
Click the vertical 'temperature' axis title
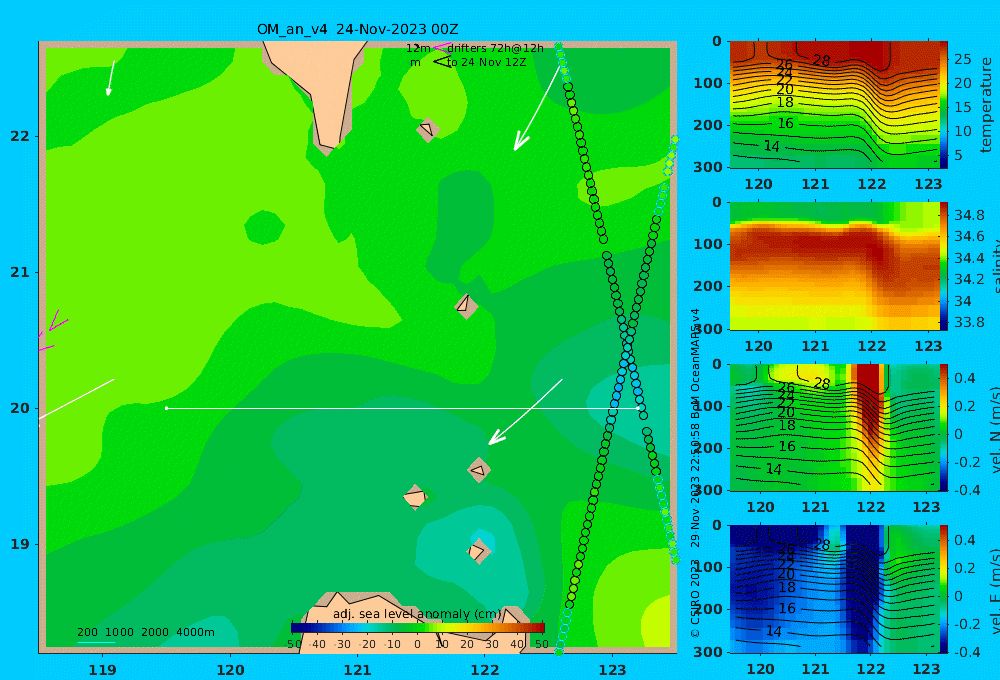(x=987, y=105)
